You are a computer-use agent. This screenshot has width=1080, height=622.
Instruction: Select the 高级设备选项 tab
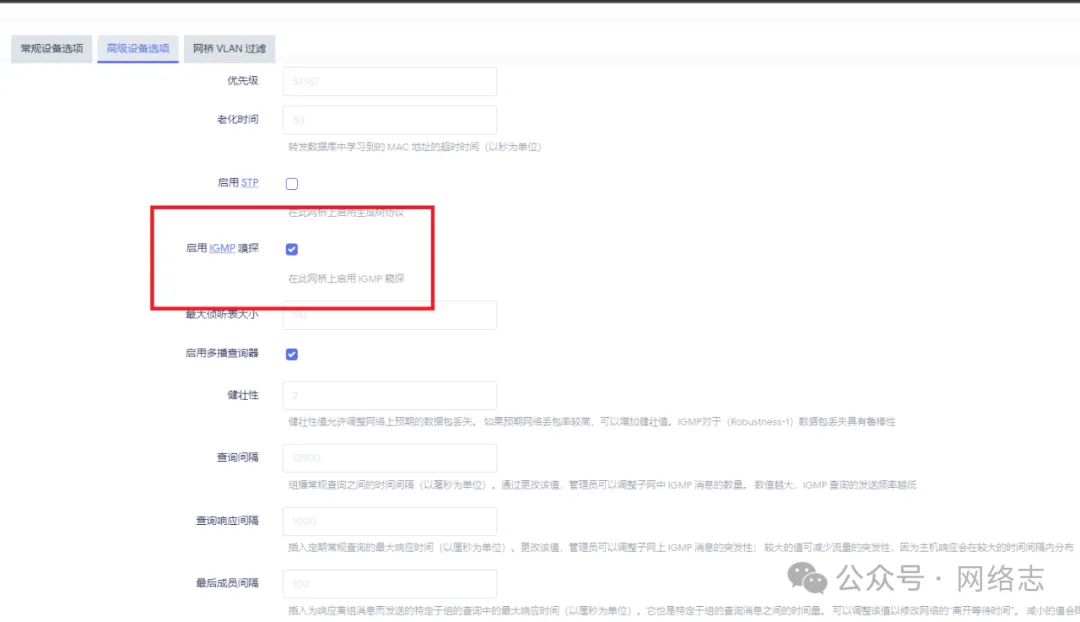137,48
